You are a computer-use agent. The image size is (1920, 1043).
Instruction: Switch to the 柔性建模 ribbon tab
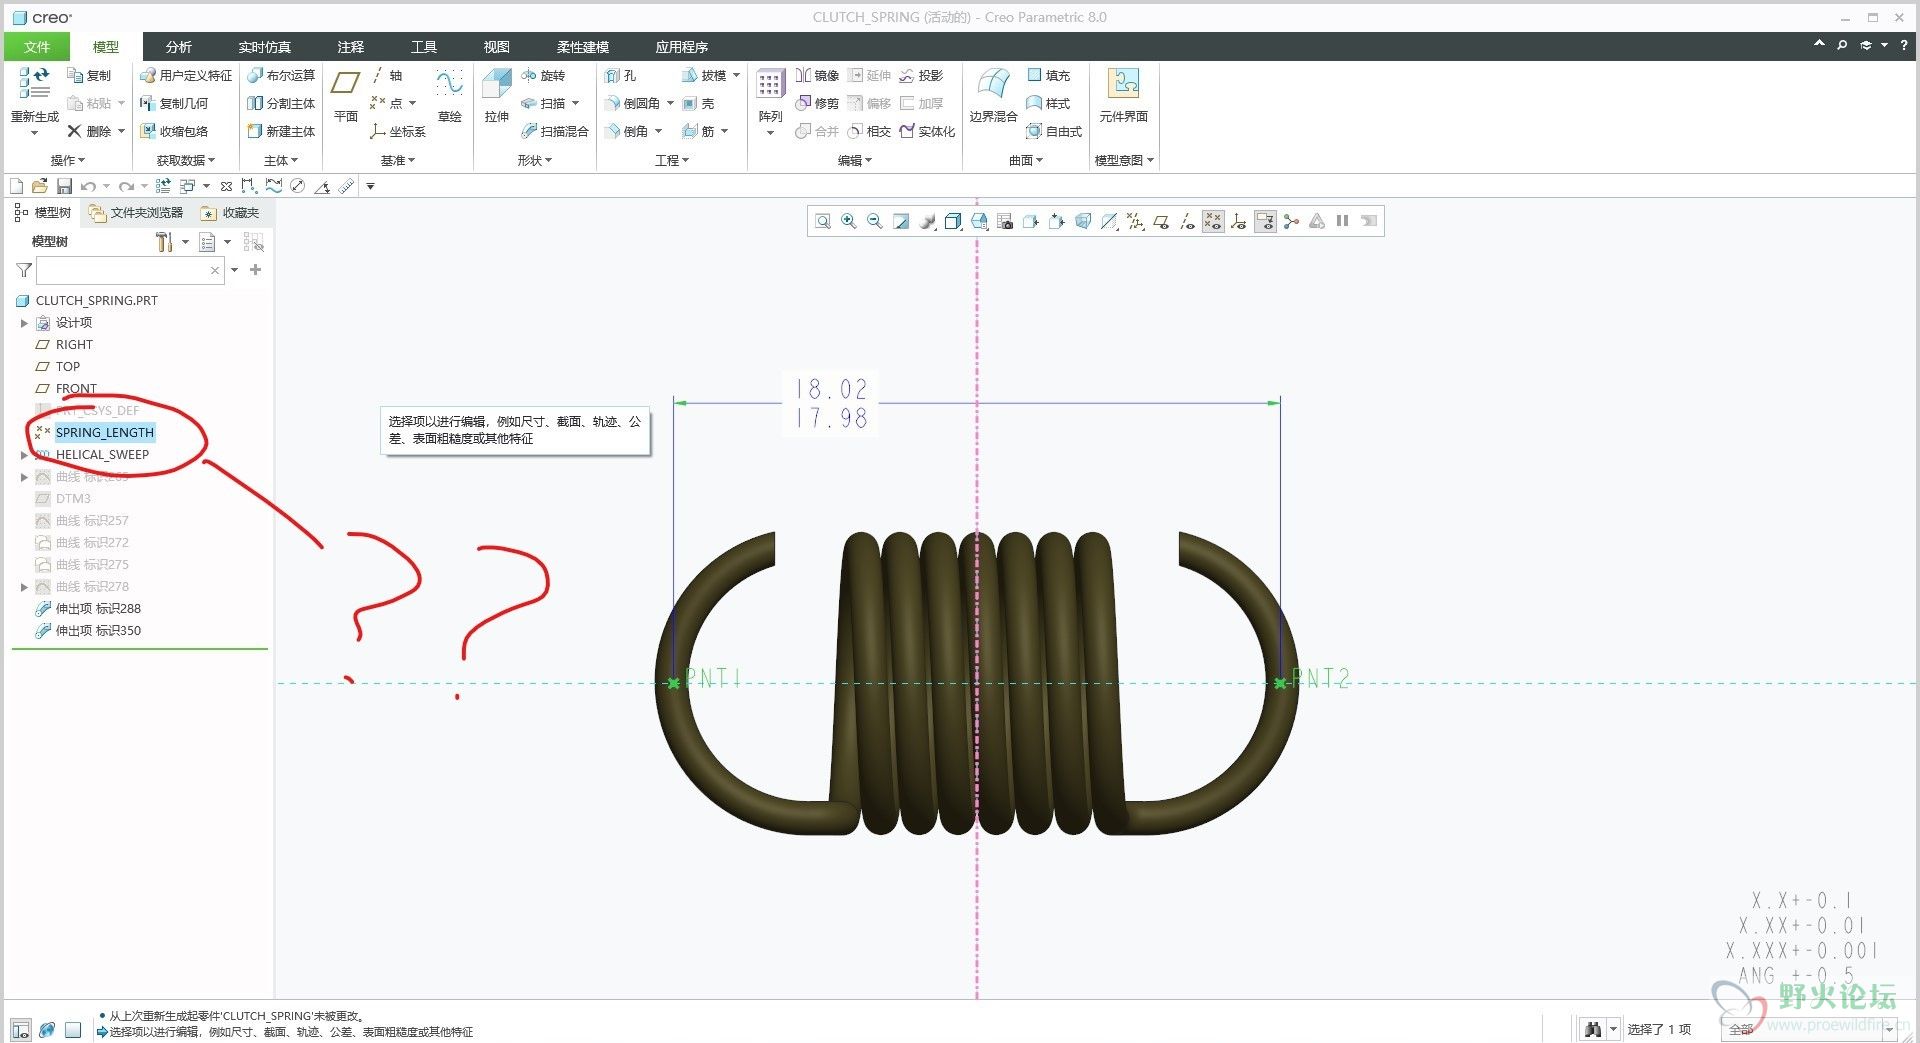point(583,47)
